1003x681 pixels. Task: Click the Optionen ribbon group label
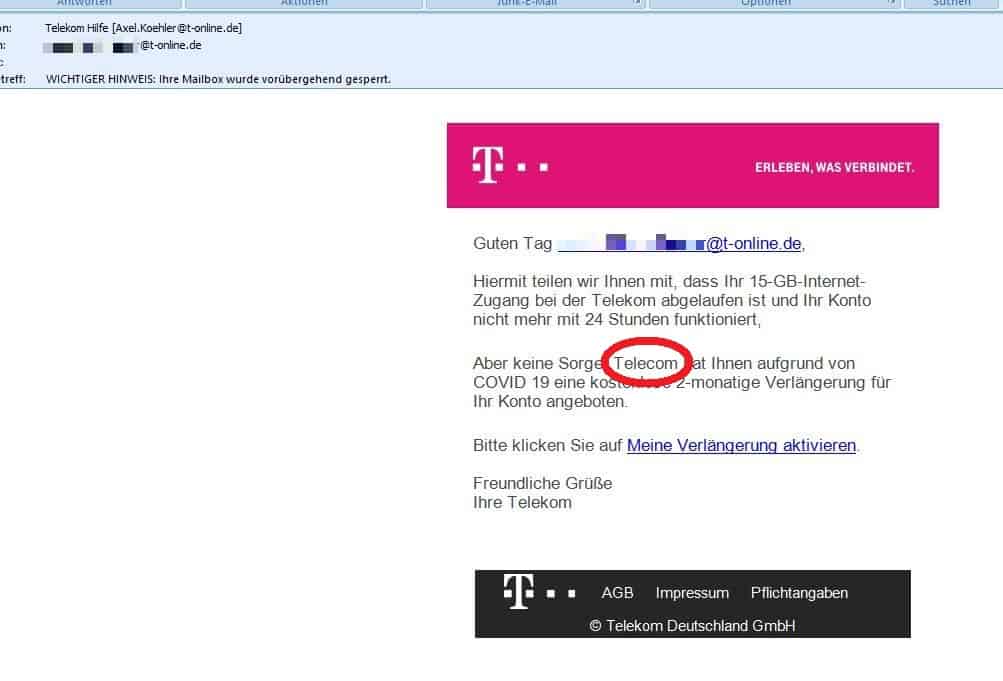pos(766,4)
